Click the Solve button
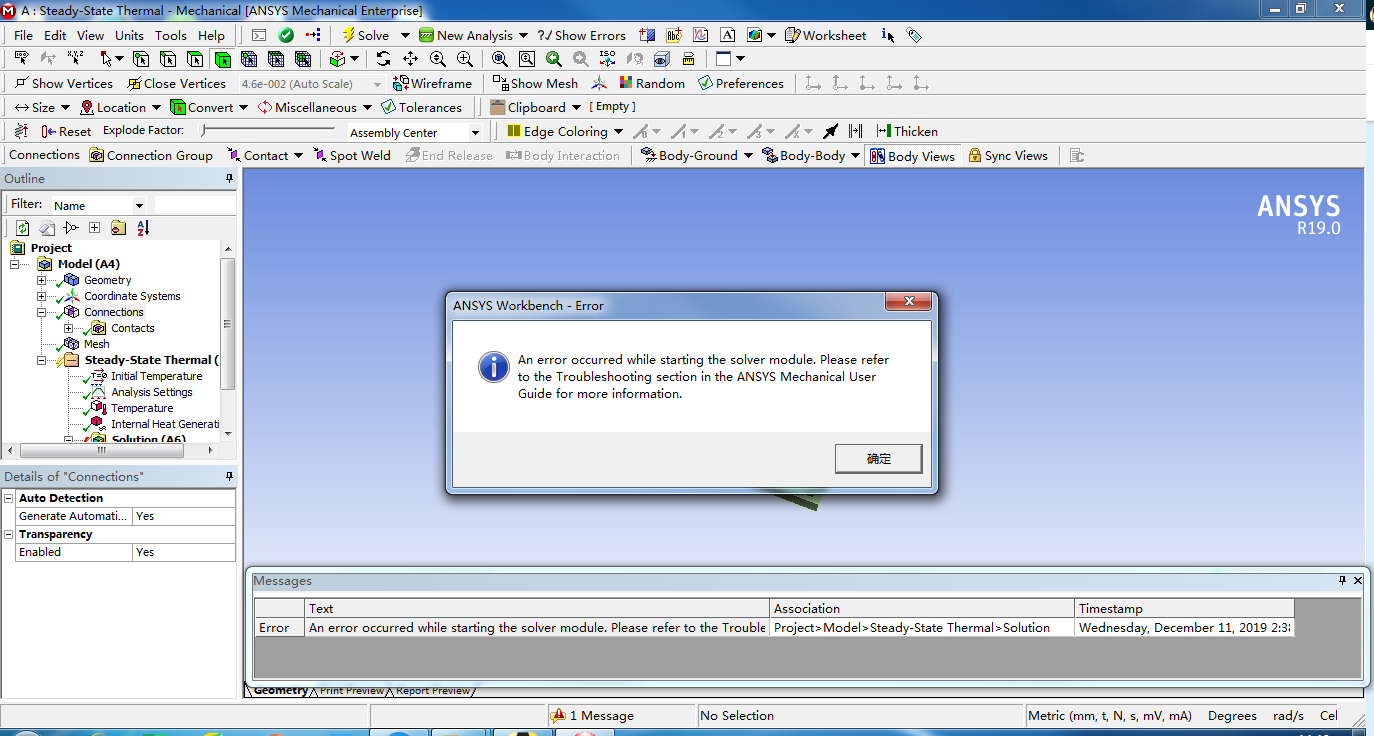 click(366, 35)
